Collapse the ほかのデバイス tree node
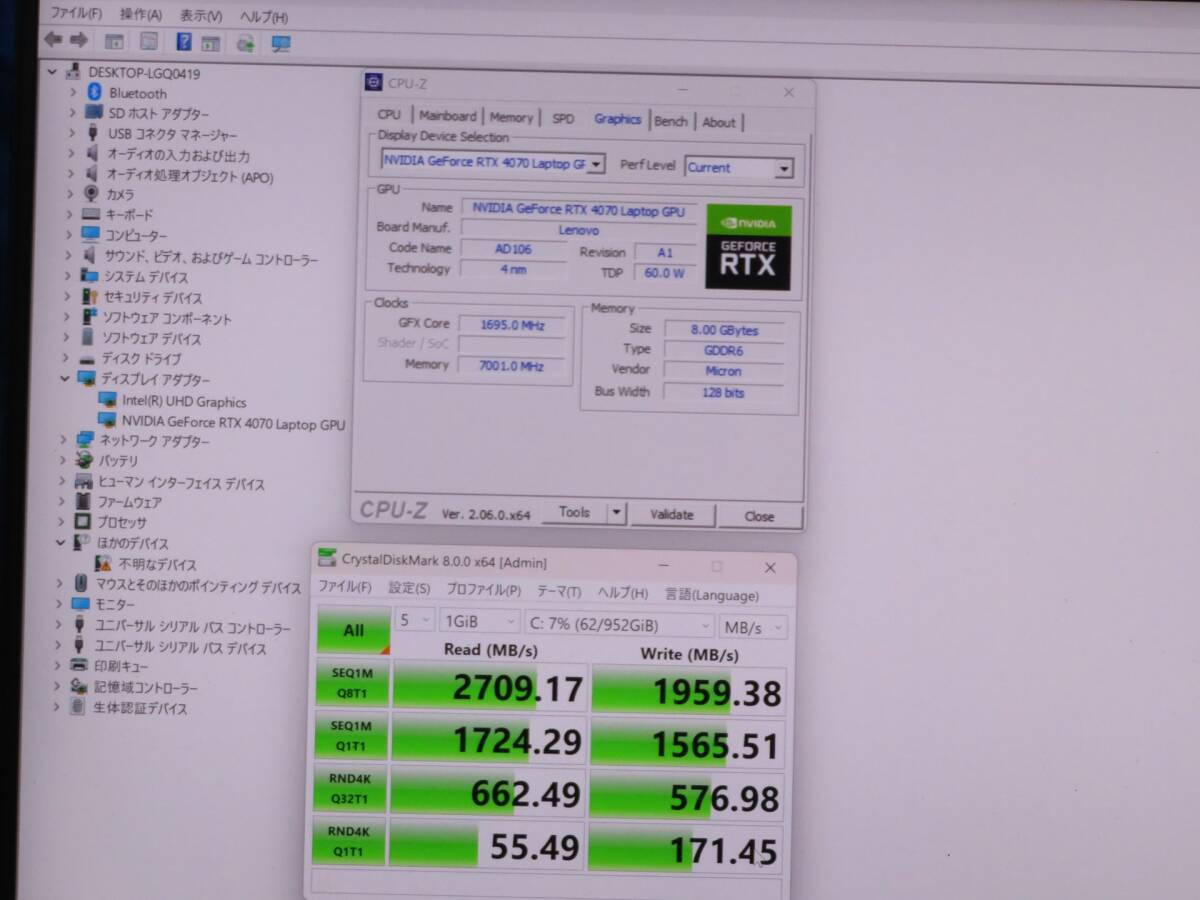Viewport: 1200px width, 900px height. [62, 542]
